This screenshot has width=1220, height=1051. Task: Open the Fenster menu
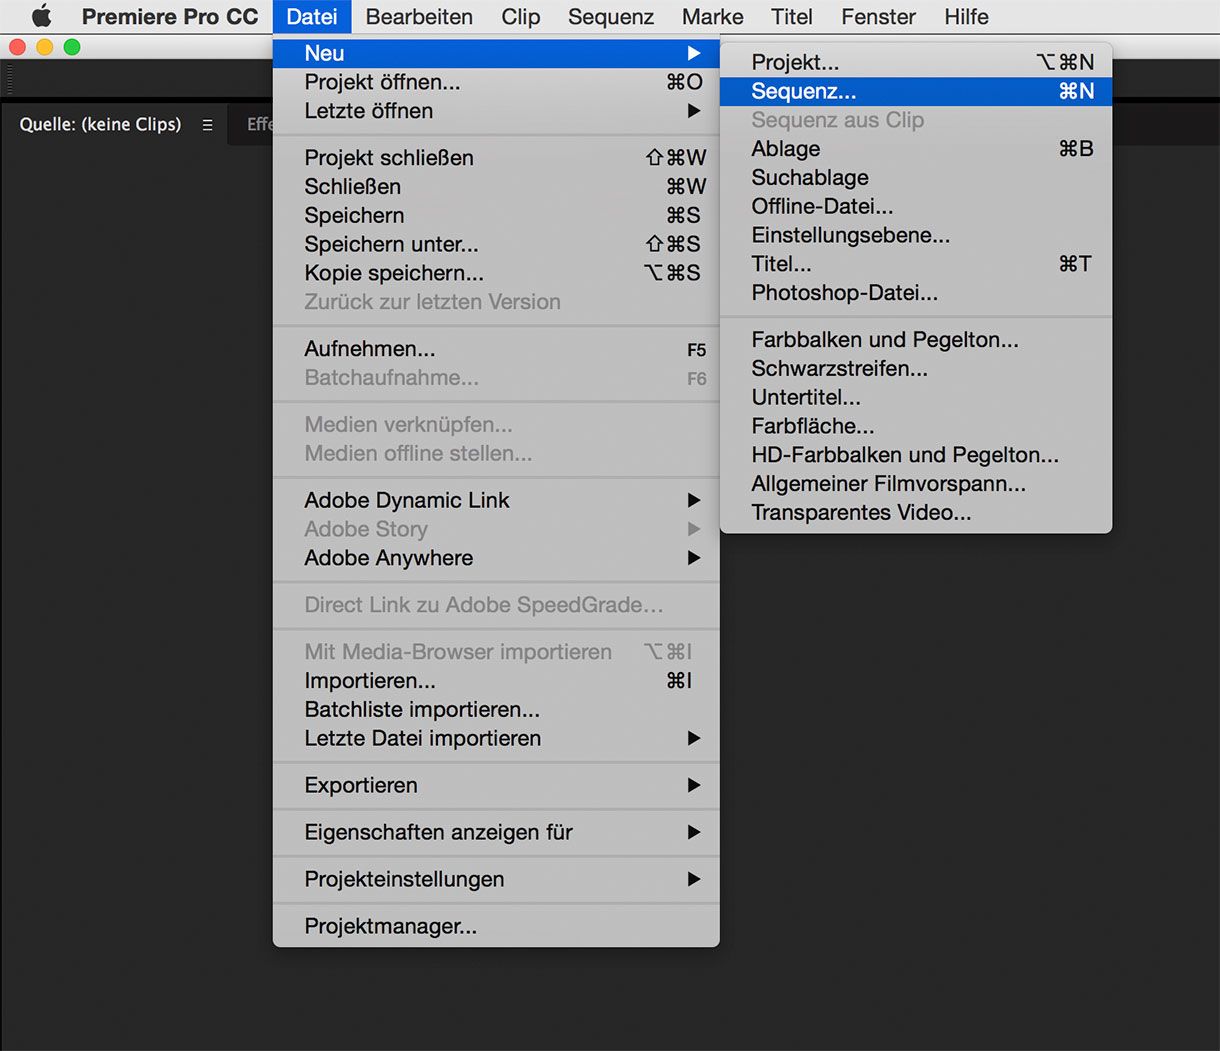[879, 17]
